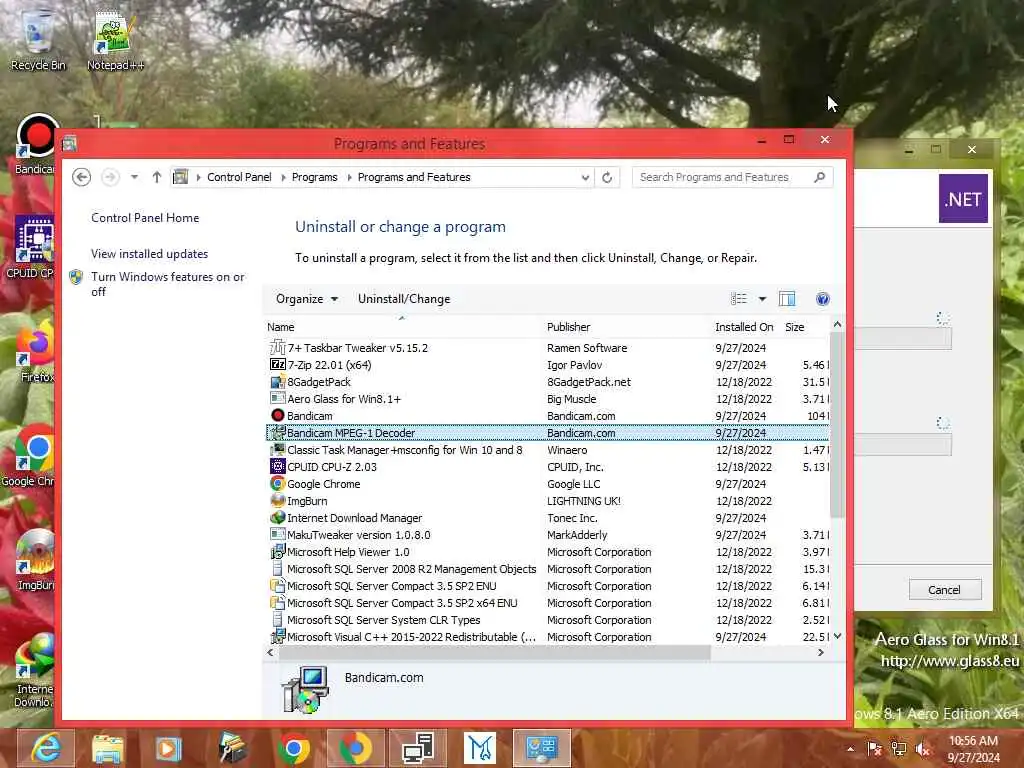Click the volume tray icon
Viewport: 1024px width, 768px height.
[x=923, y=749]
